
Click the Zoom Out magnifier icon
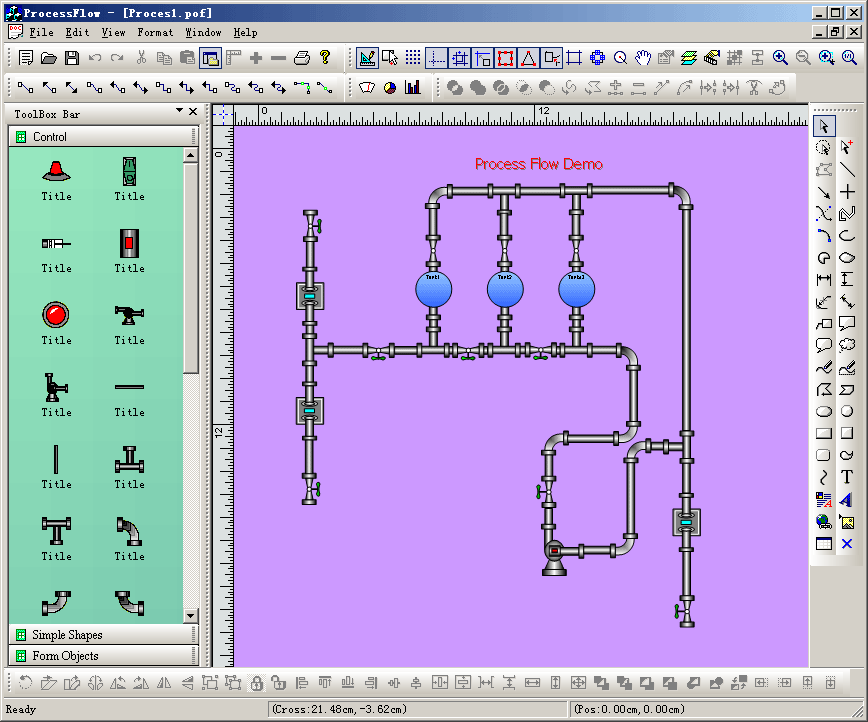pyautogui.click(x=803, y=58)
